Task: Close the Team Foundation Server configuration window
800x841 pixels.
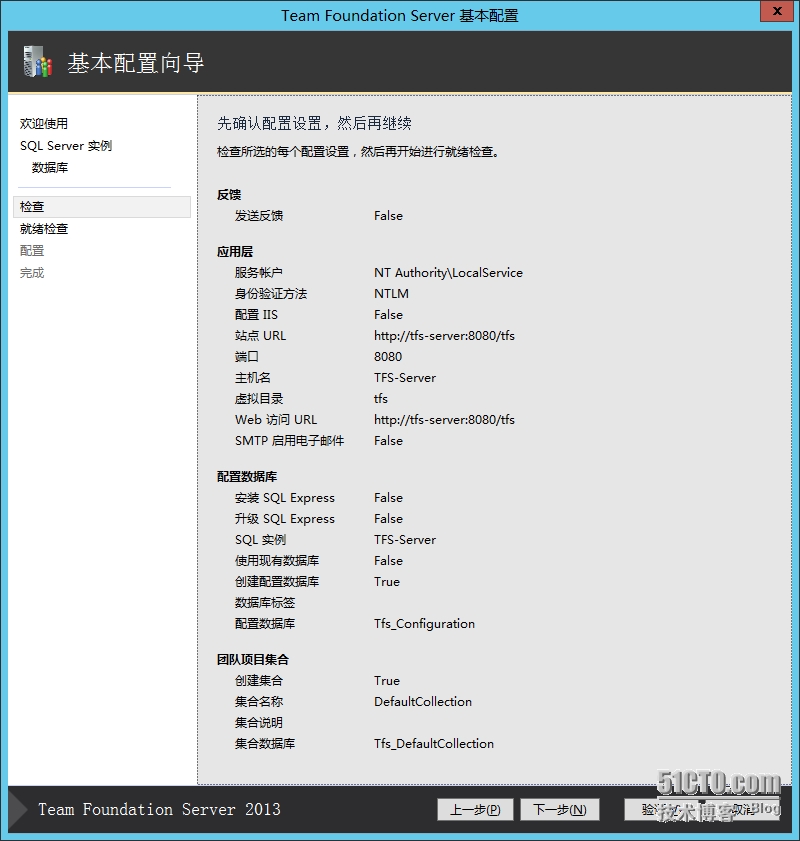Action: point(776,12)
